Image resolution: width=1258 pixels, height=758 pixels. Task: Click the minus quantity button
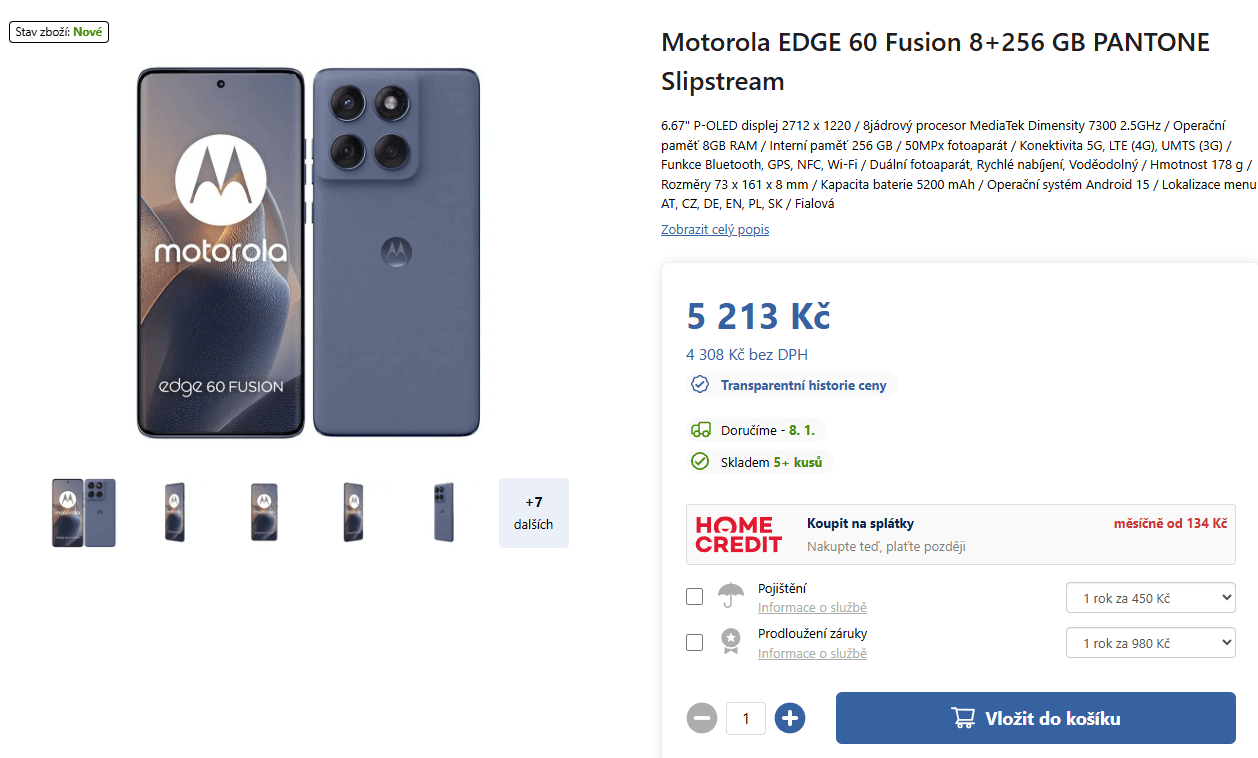pos(702,718)
